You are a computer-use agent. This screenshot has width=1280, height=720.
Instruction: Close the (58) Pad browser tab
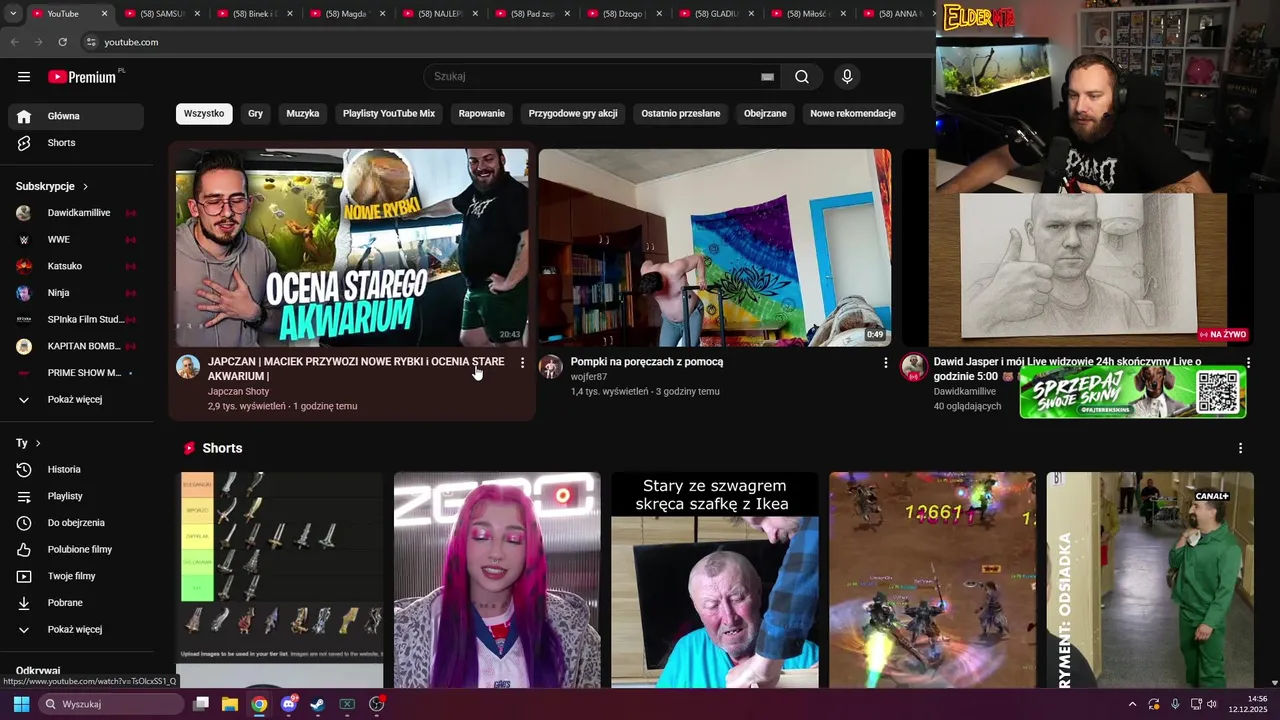tap(567, 14)
